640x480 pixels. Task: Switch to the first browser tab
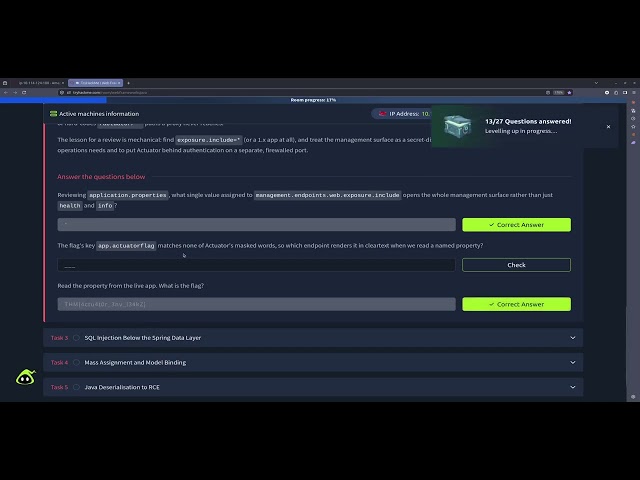tap(40, 83)
